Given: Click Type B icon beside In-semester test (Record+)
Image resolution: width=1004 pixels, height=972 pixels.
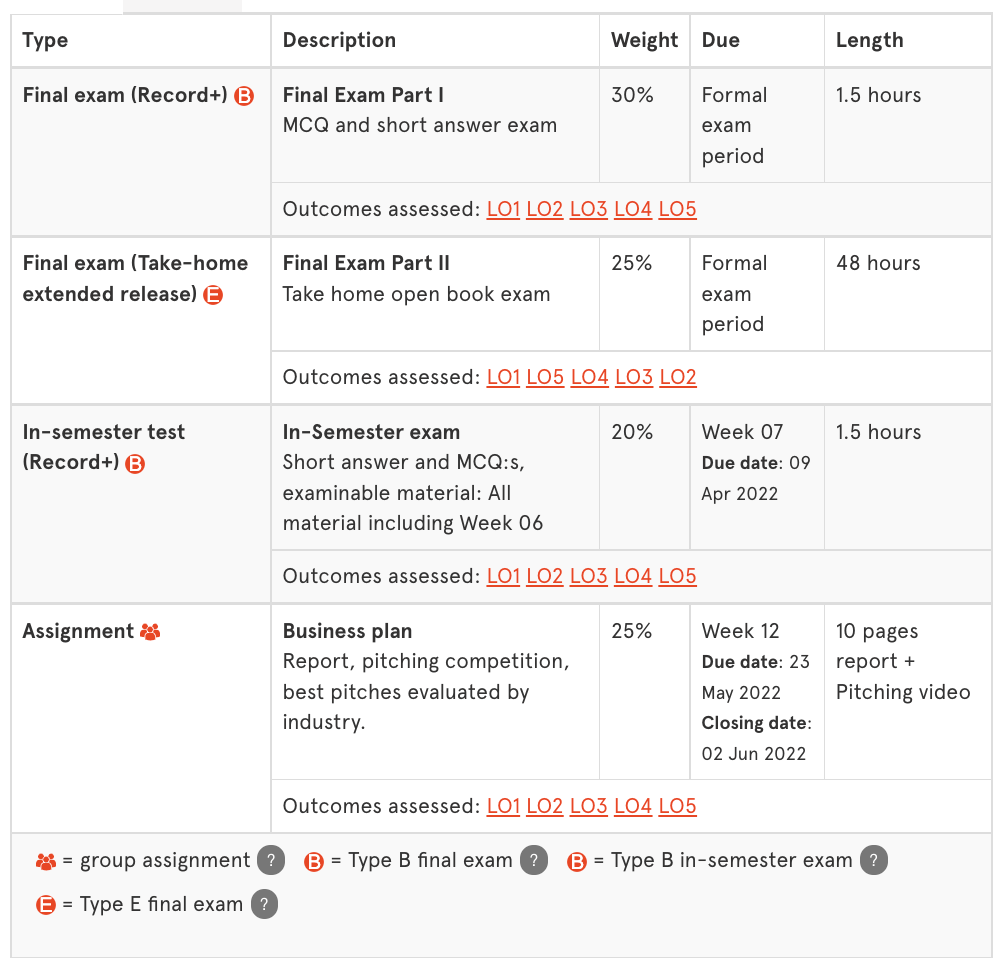Looking at the screenshot, I should coord(135,463).
